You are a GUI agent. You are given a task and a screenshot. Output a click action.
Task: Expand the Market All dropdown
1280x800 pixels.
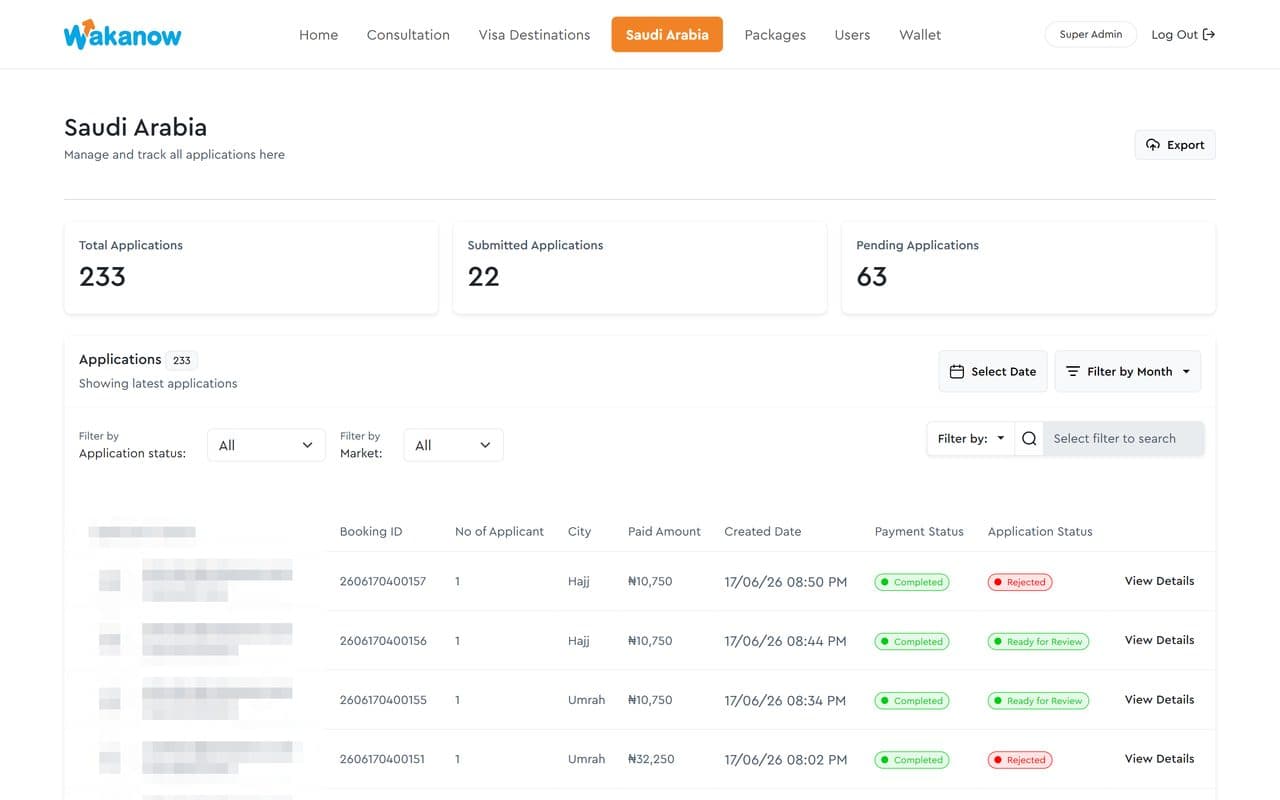tap(453, 445)
